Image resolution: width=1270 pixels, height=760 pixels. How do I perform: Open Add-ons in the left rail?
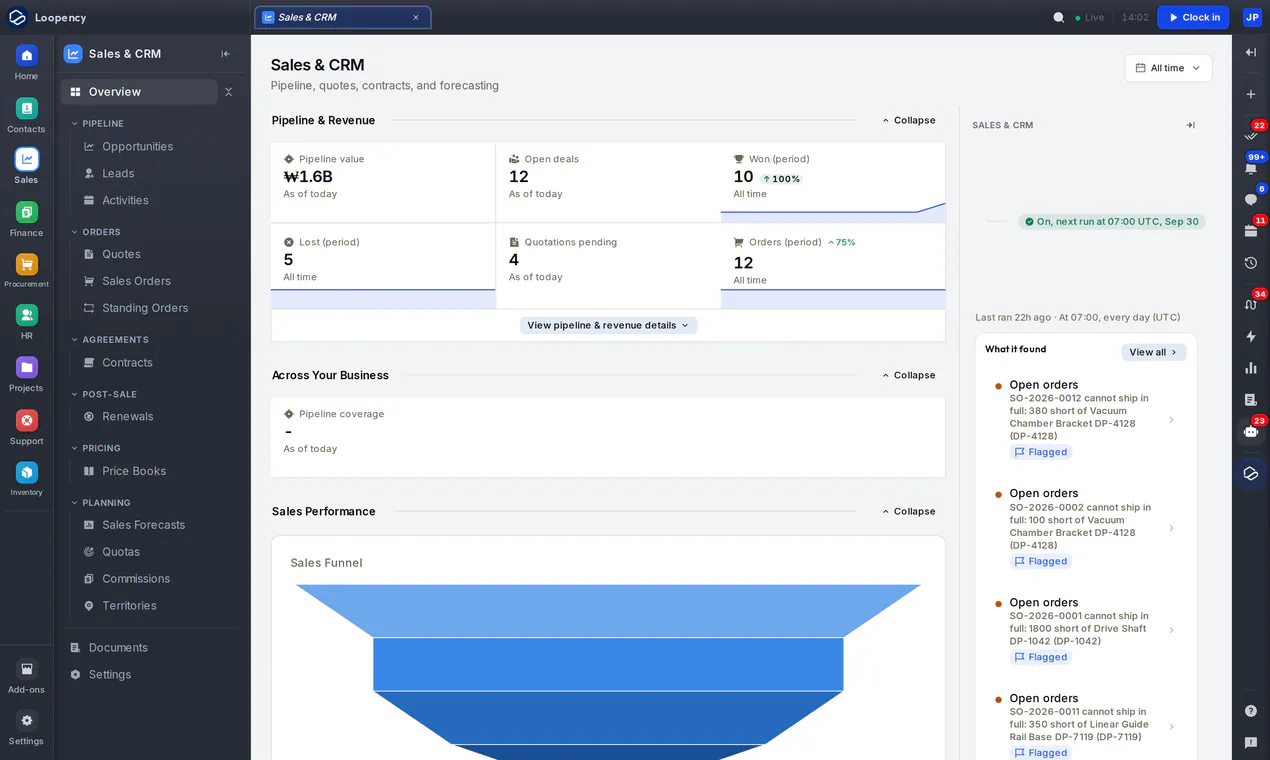(x=27, y=677)
